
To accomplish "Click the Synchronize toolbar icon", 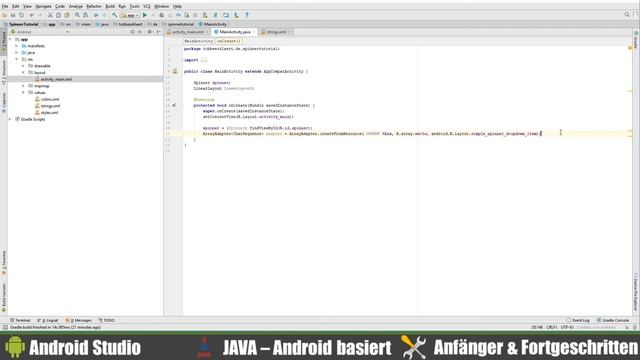I will pyautogui.click(x=21, y=15).
